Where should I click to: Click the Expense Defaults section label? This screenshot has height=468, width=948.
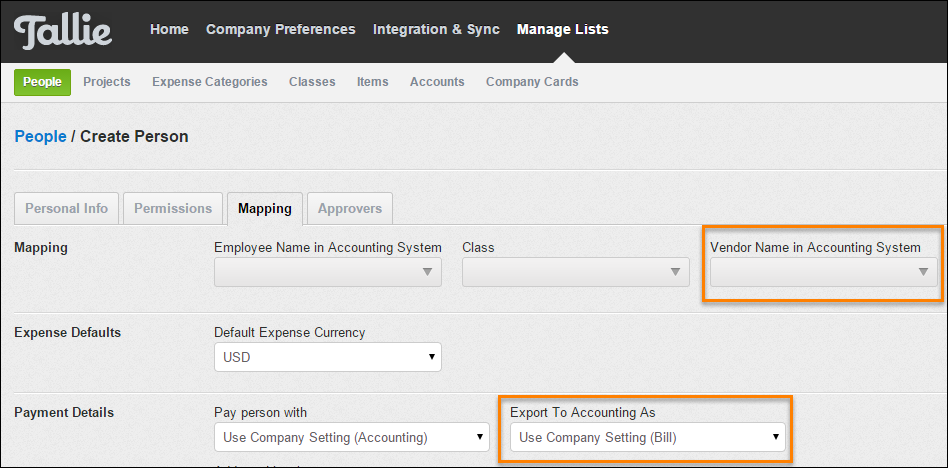[68, 333]
